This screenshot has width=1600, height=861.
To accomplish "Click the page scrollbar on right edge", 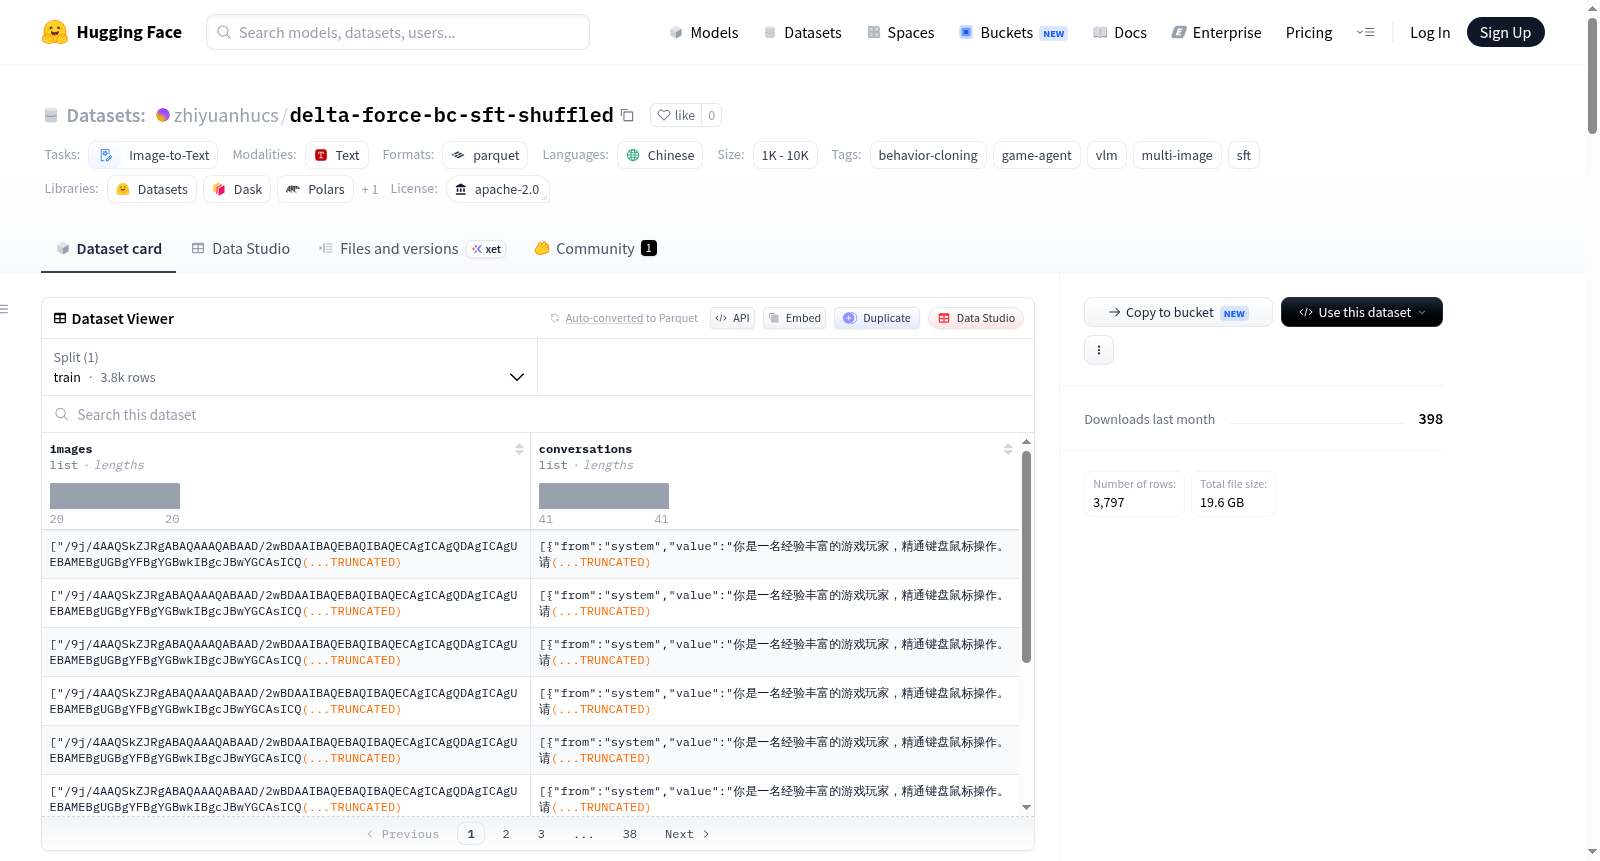I will coord(1592,75).
